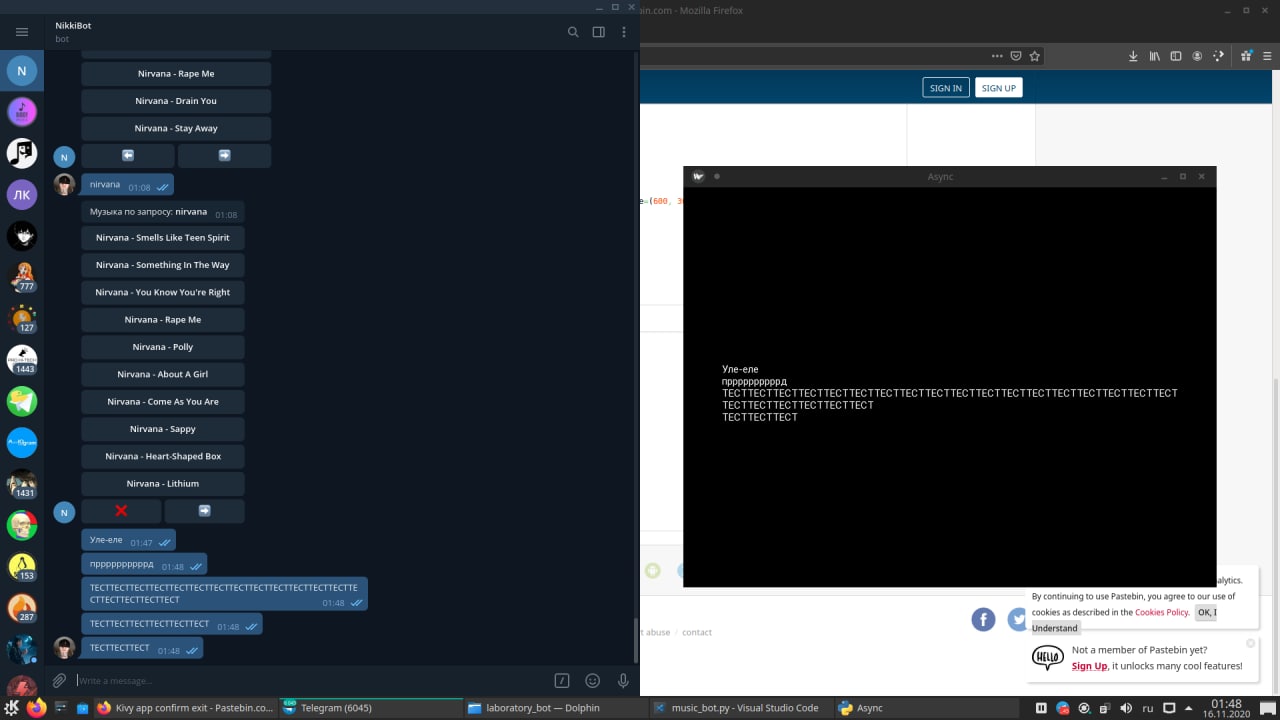
Task: Choose Nirvana - Polly track
Action: (163, 347)
